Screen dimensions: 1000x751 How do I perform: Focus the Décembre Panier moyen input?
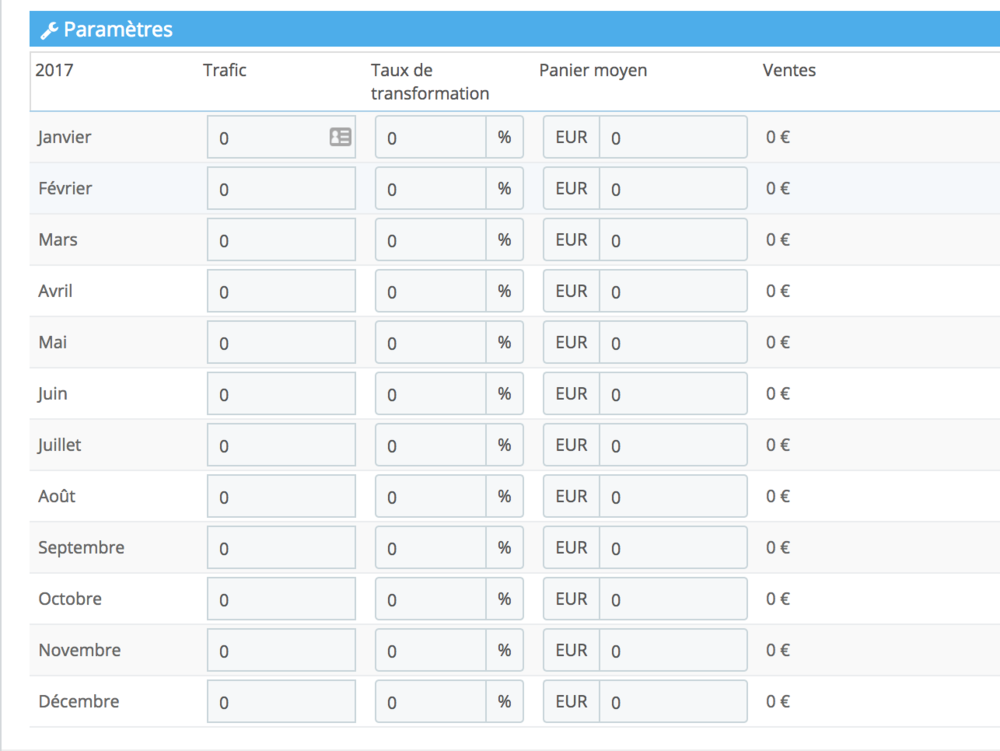point(673,702)
